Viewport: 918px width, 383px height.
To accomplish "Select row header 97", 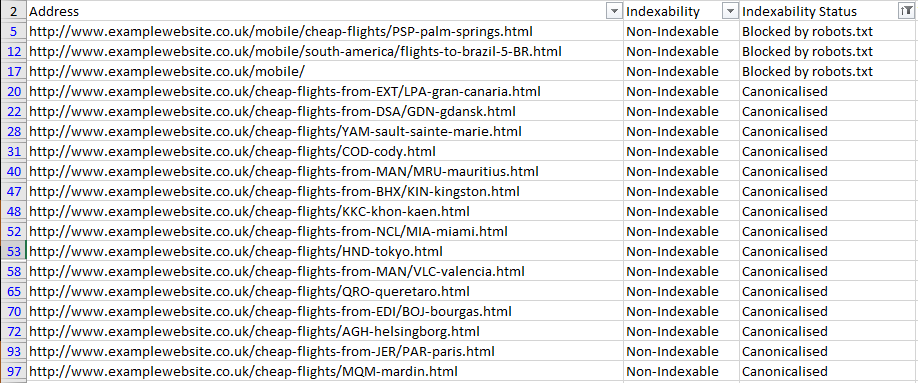I will [13, 371].
